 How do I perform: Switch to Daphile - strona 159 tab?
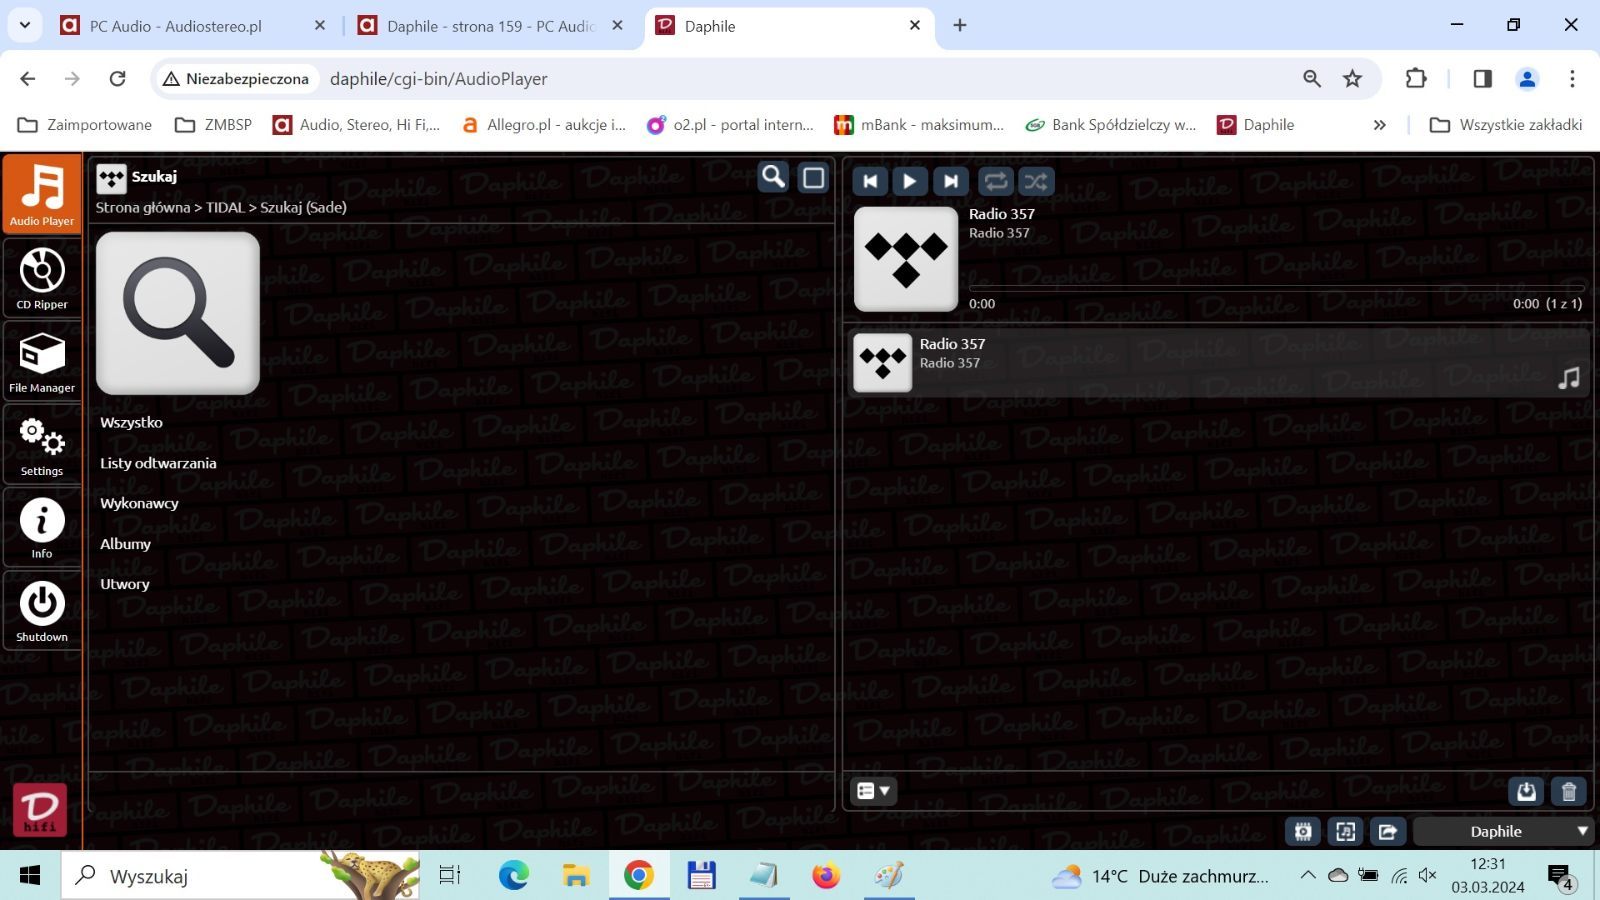pyautogui.click(x=490, y=26)
